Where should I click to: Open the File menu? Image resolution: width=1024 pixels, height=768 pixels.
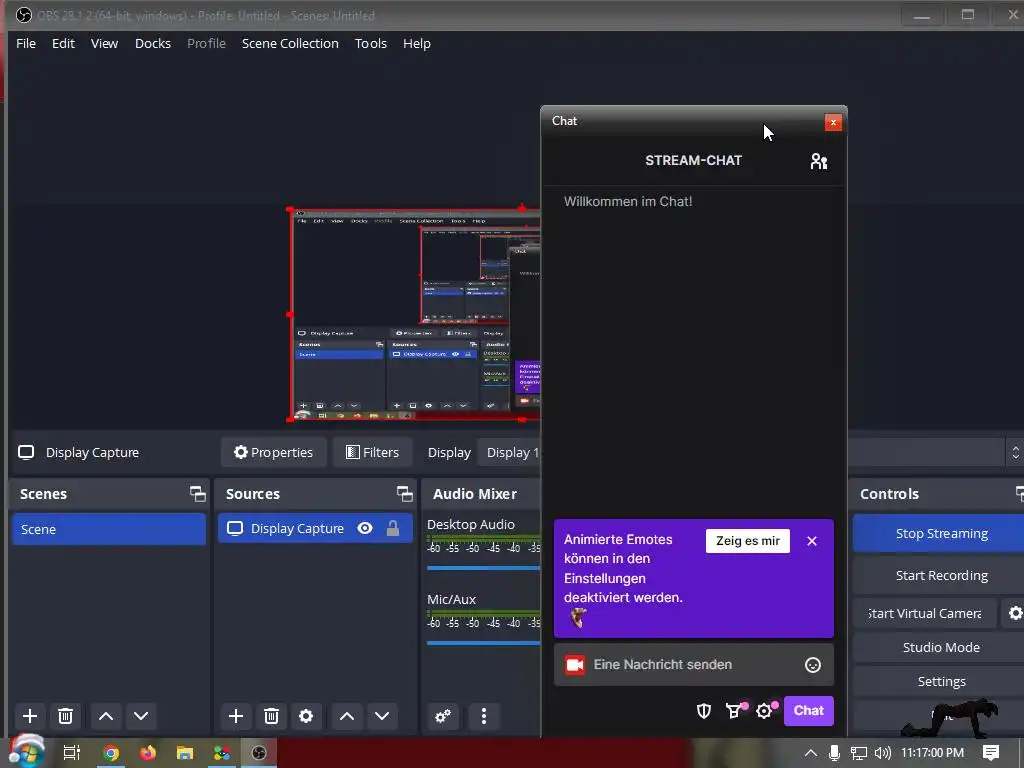(26, 43)
